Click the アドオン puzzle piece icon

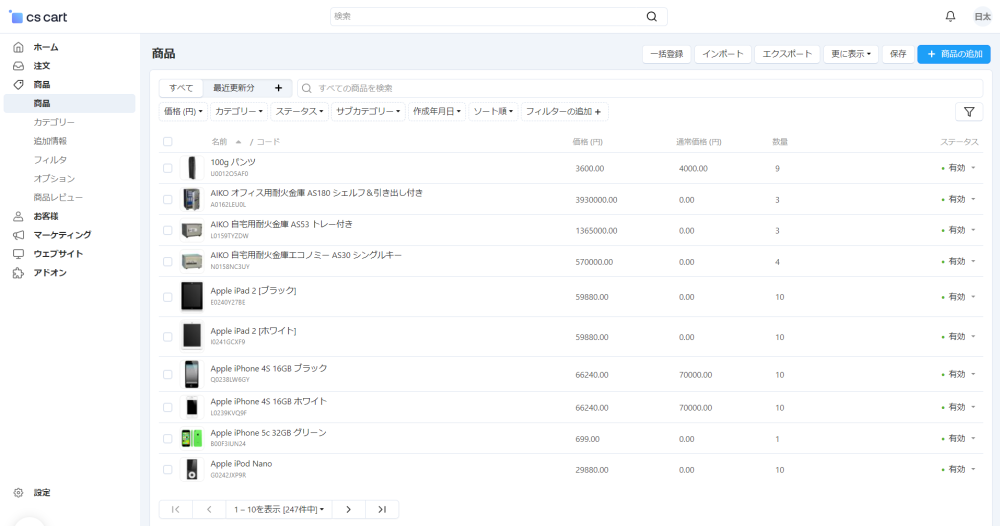[x=18, y=273]
